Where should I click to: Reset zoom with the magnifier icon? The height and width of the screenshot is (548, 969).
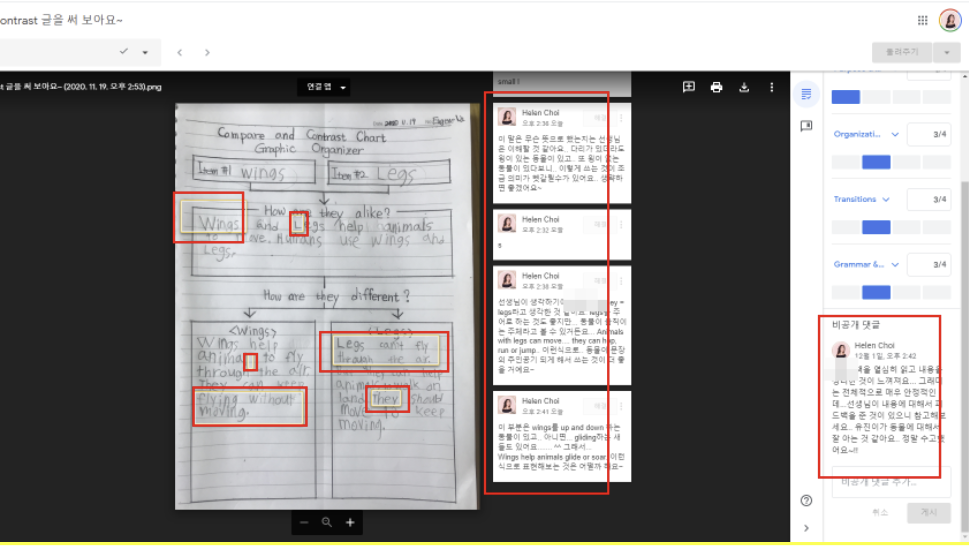326,523
